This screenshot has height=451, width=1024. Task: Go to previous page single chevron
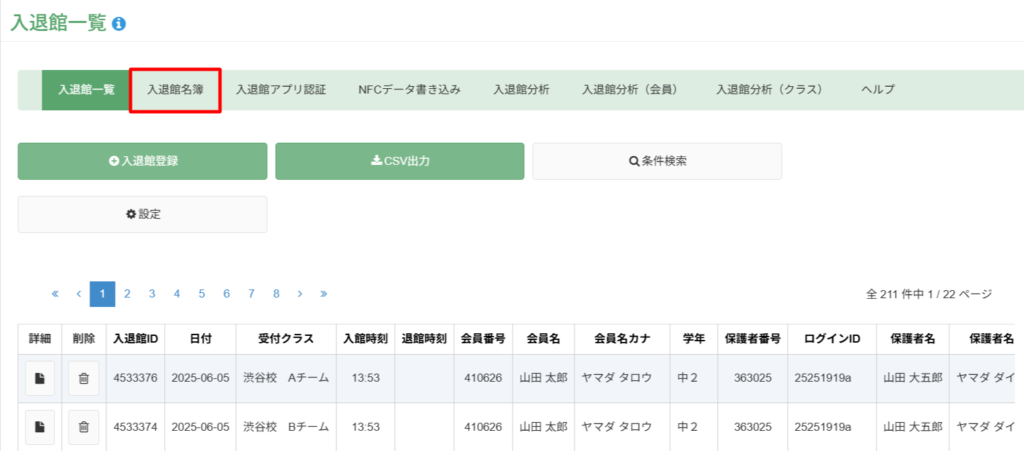pos(78,294)
